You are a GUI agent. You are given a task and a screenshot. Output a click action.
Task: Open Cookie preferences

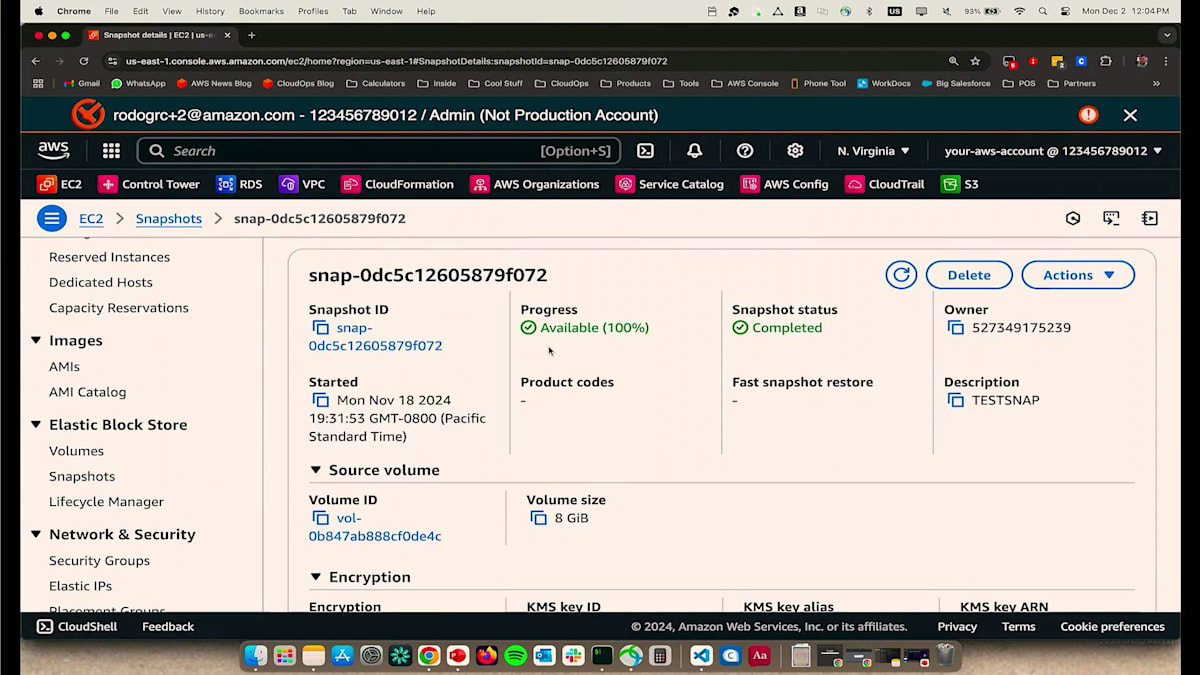(x=1112, y=627)
